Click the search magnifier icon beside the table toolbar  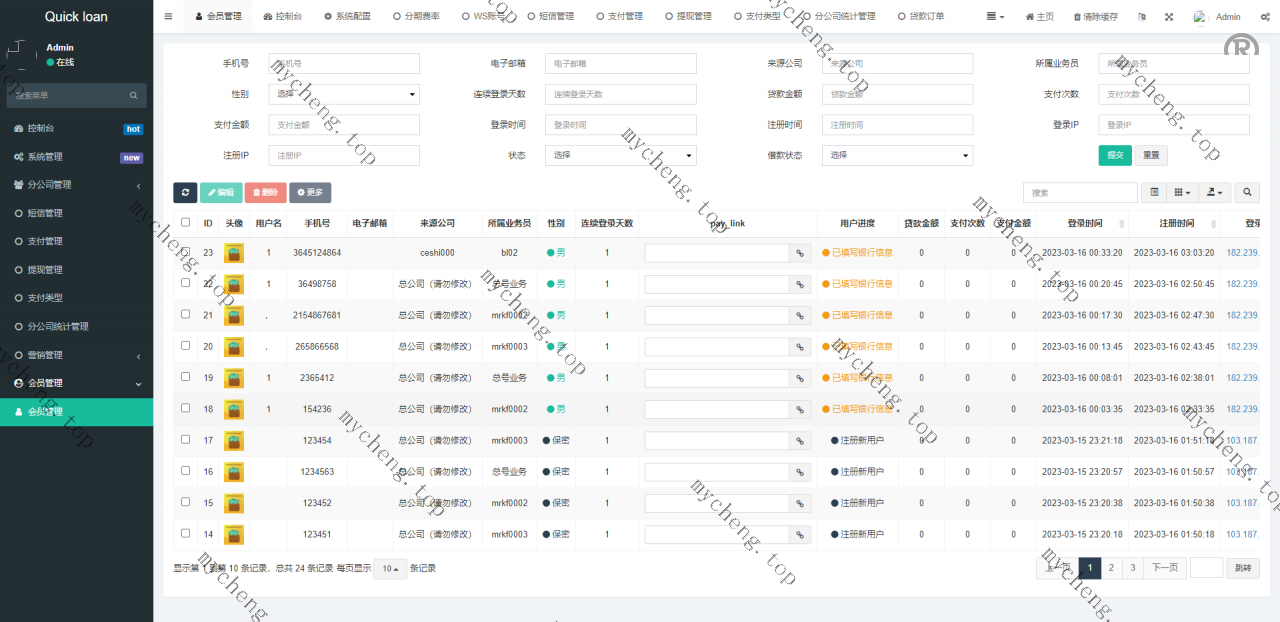[1247, 193]
